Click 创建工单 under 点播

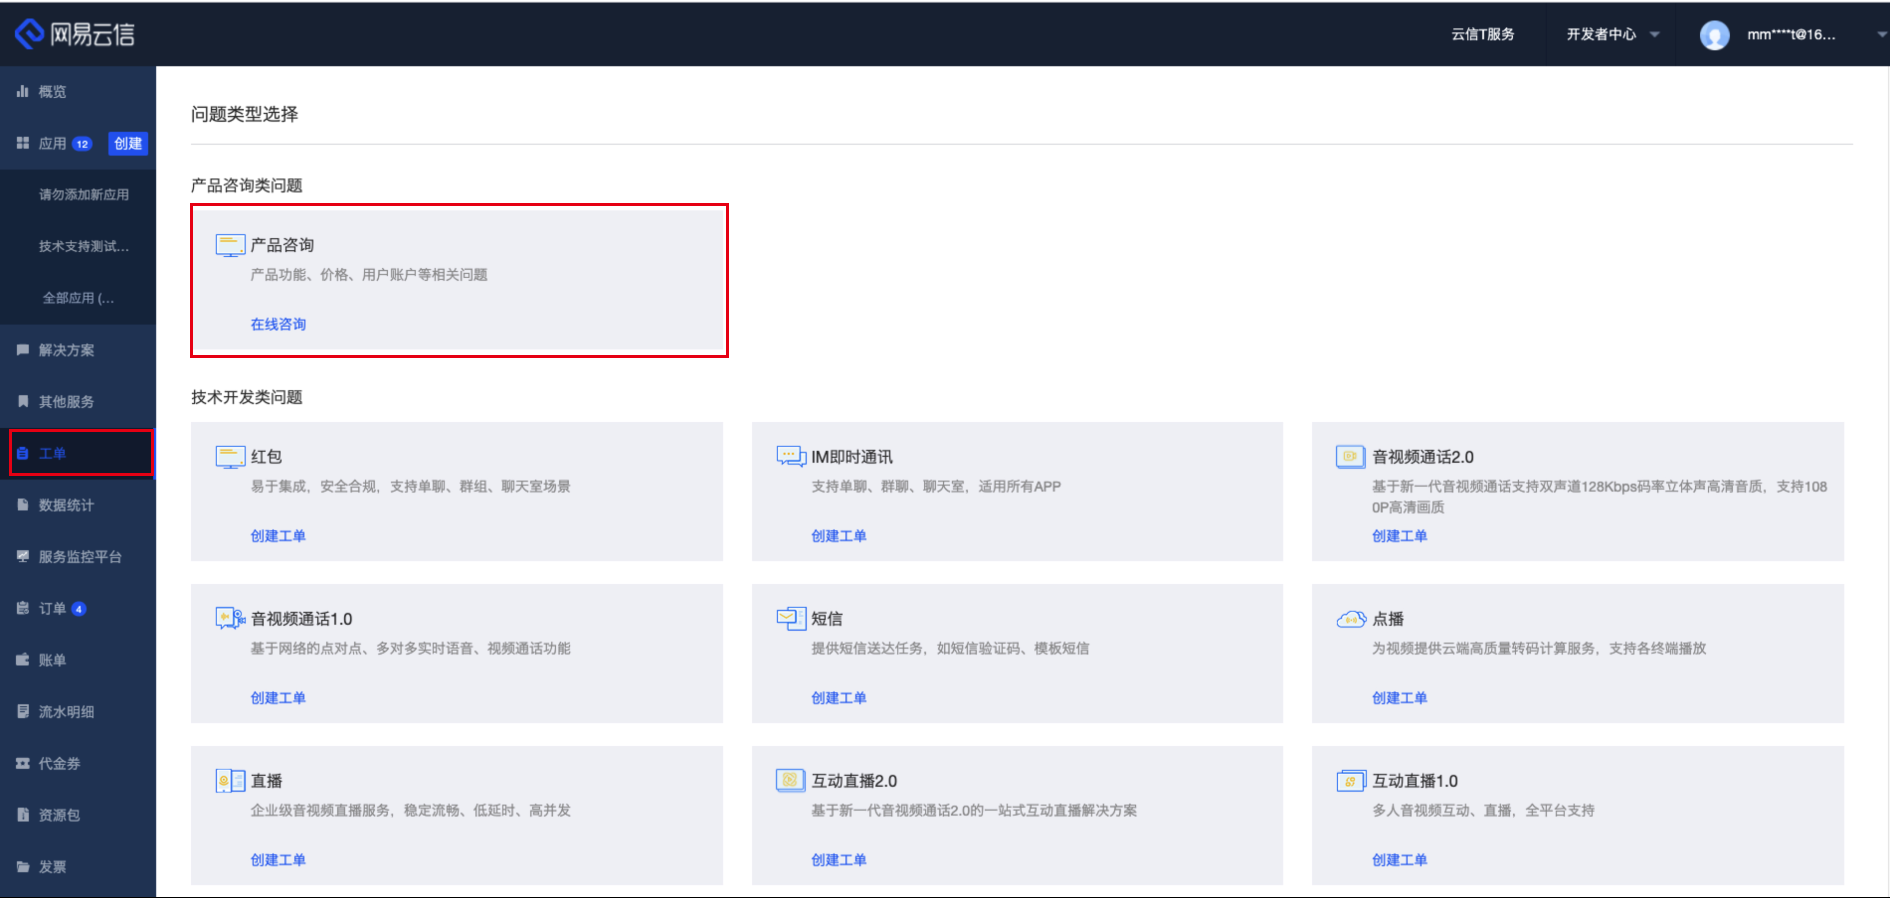click(1400, 698)
